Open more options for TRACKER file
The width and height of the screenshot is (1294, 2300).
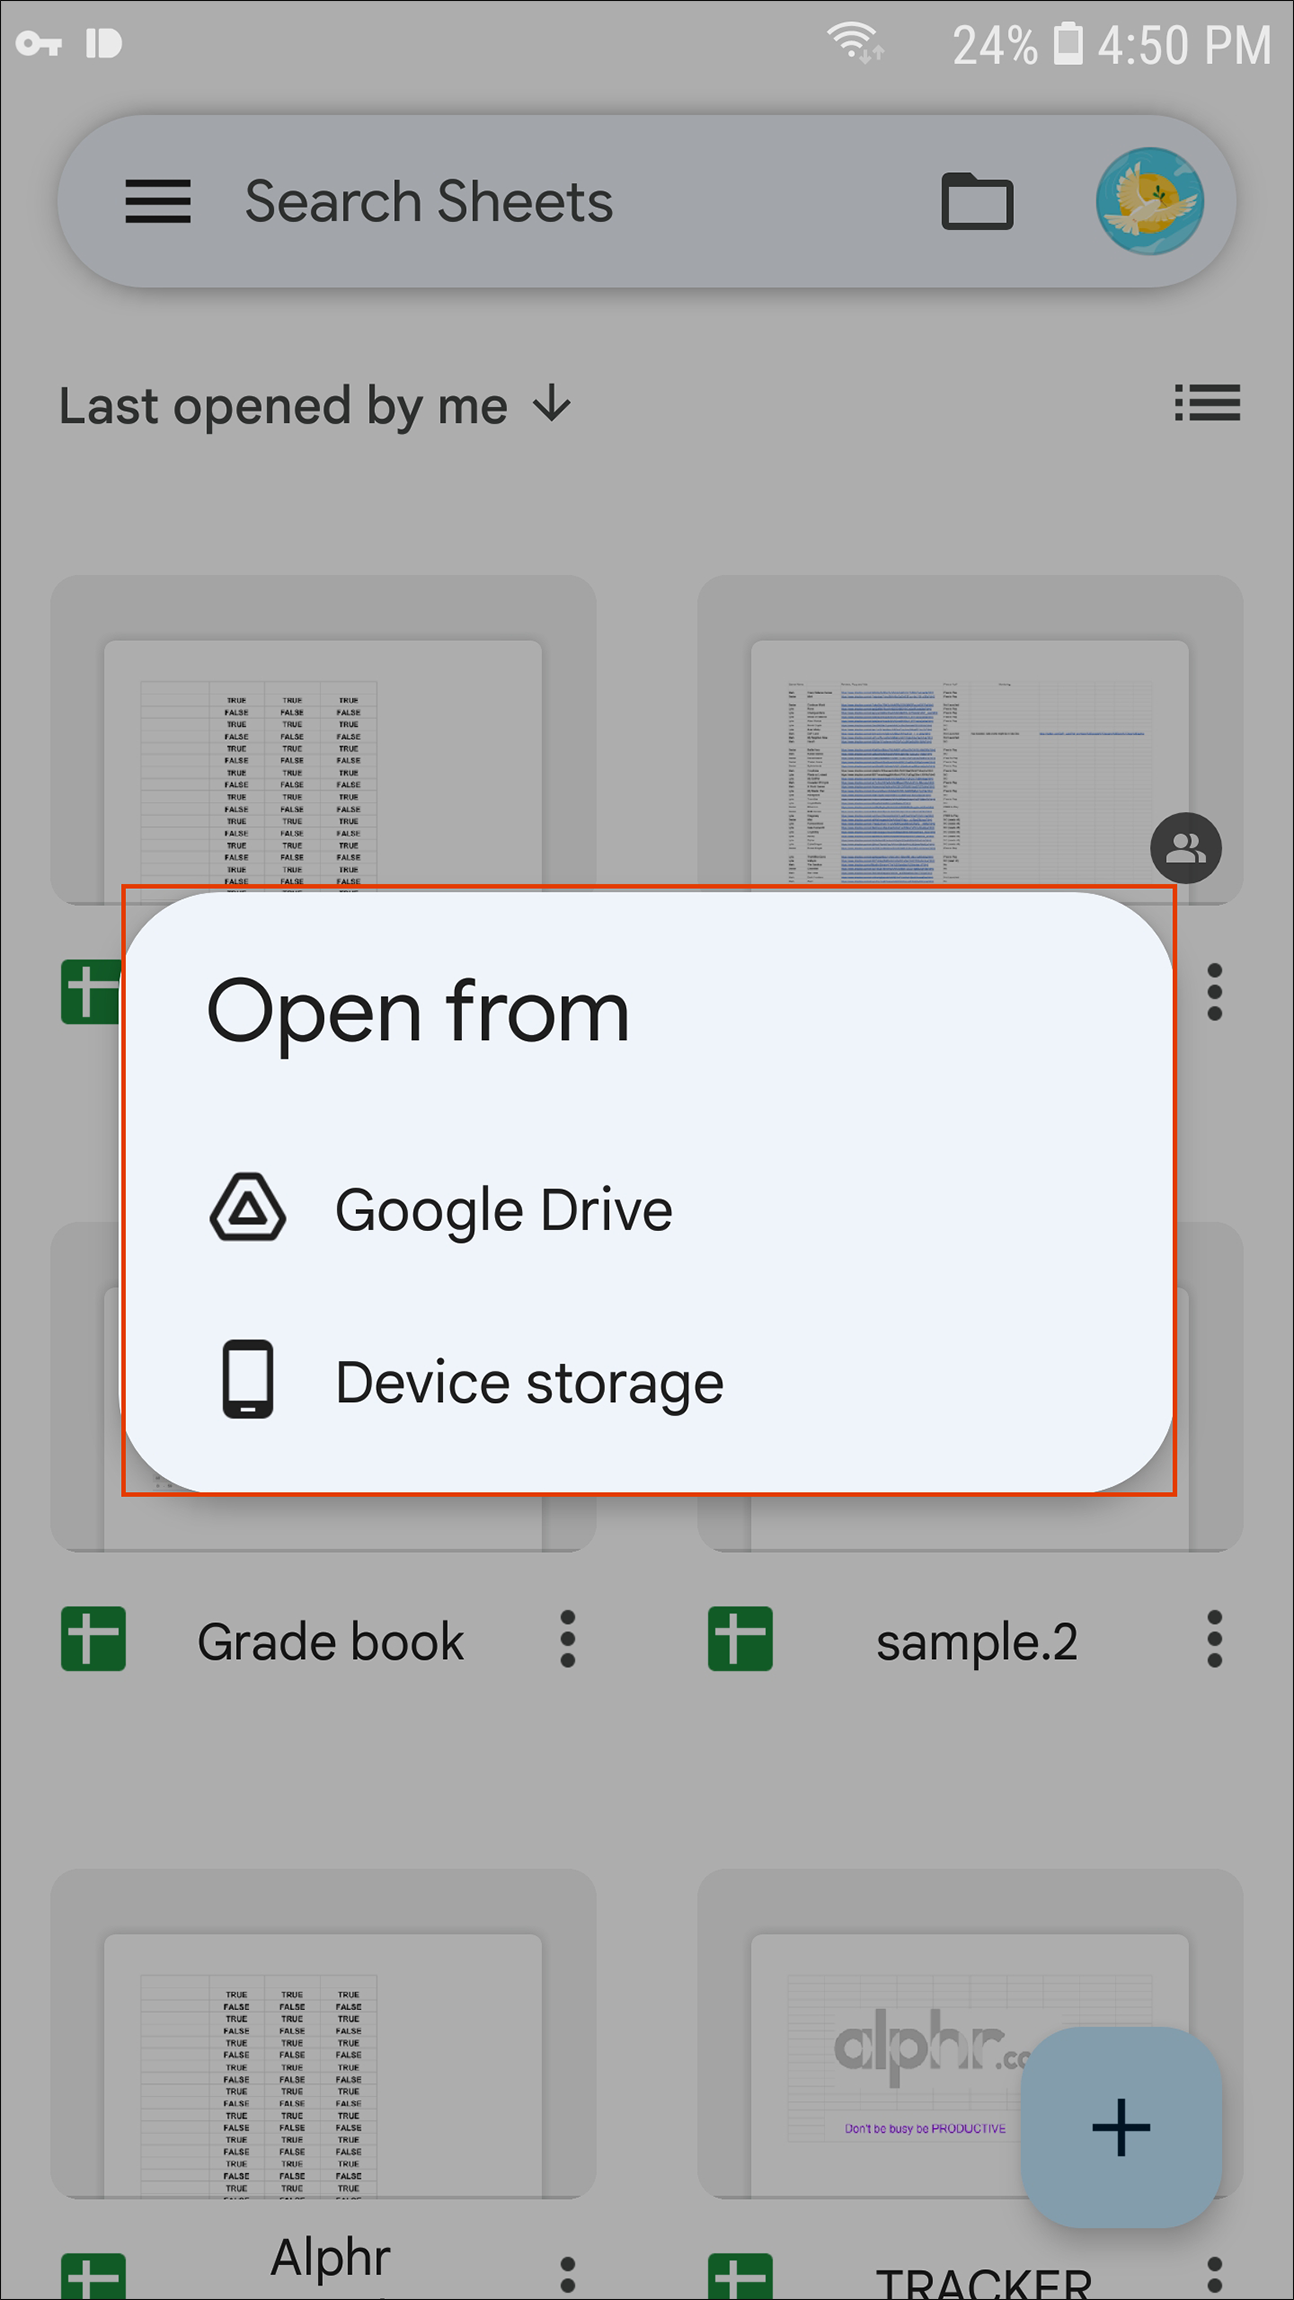tap(1214, 2275)
